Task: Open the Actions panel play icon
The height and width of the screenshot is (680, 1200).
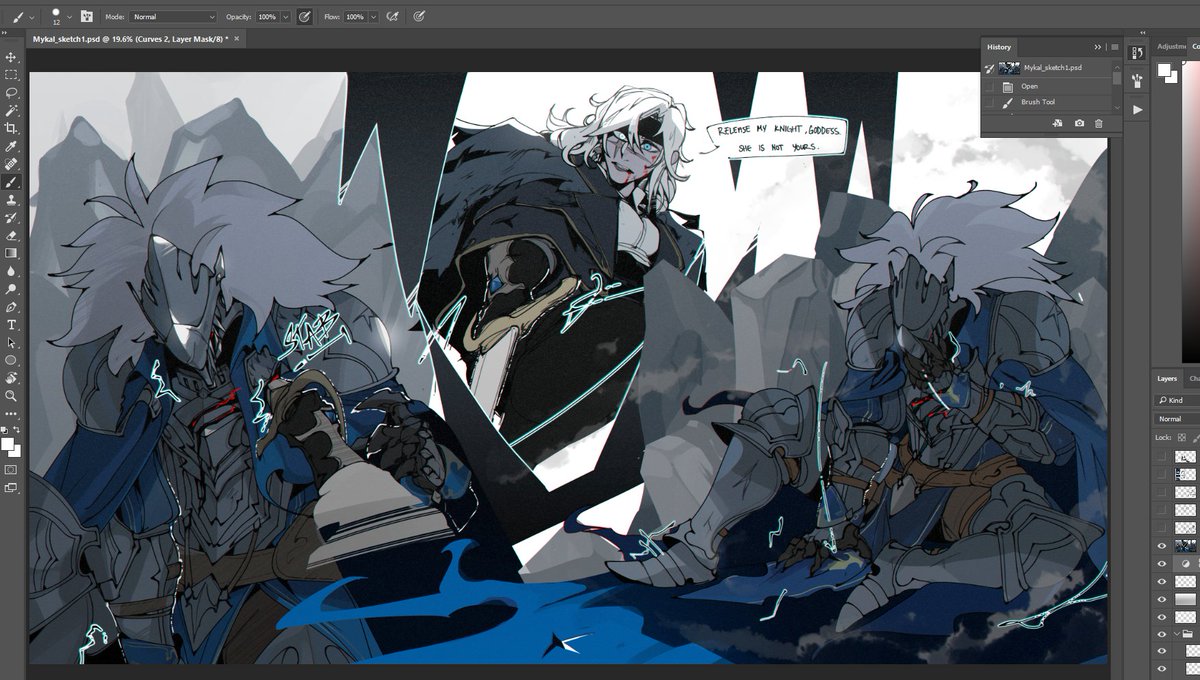Action: [x=1137, y=109]
